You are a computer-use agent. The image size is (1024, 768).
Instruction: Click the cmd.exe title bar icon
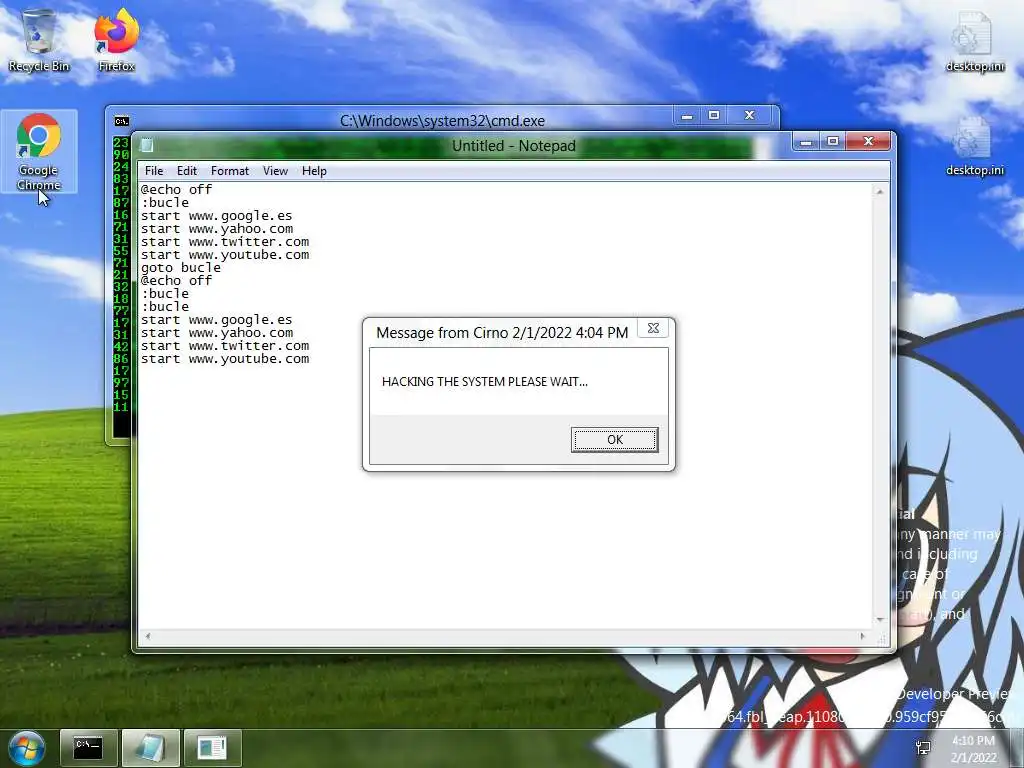(121, 121)
